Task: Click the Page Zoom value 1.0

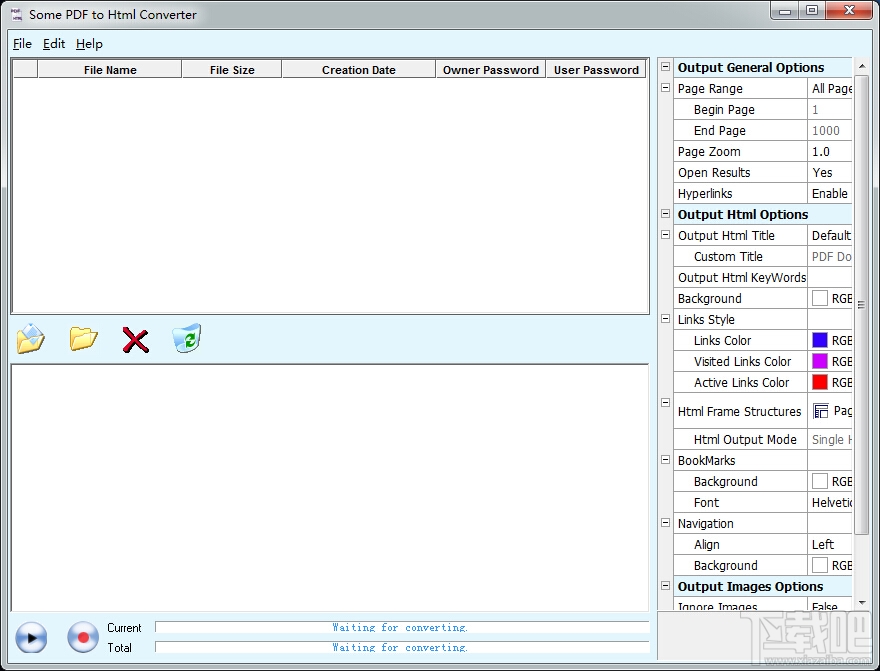Action: (x=830, y=151)
